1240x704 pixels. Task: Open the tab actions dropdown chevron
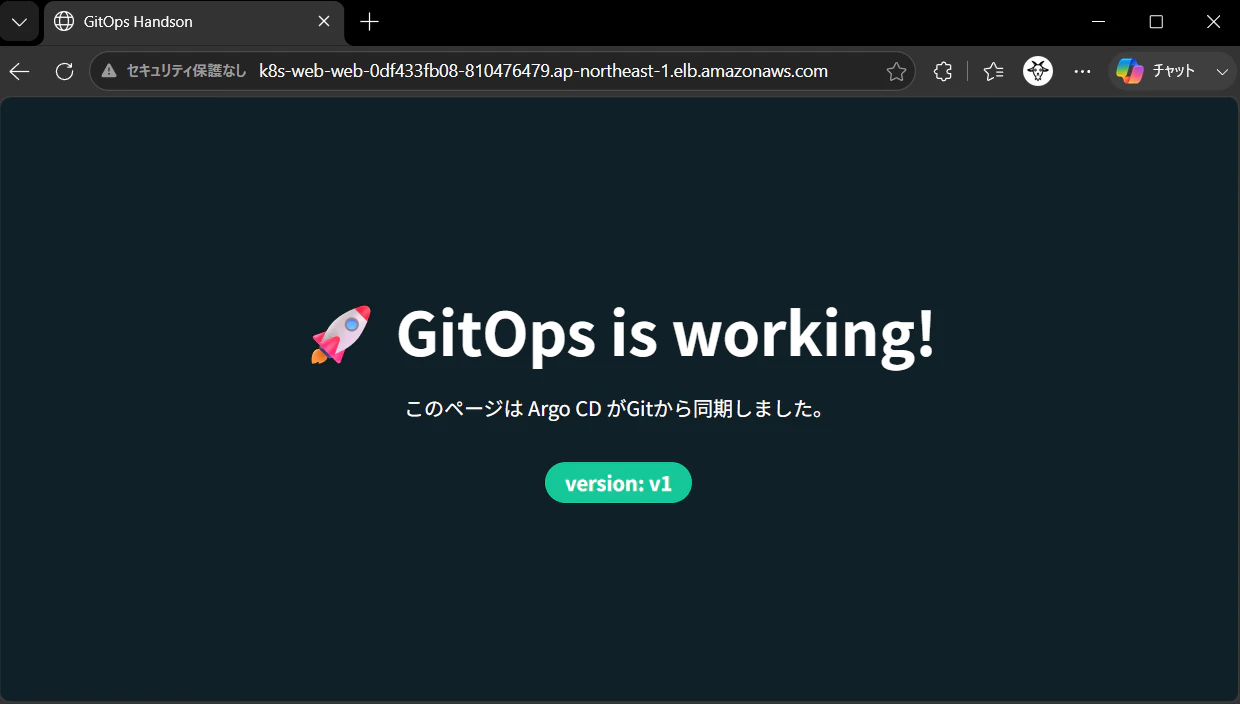[19, 21]
